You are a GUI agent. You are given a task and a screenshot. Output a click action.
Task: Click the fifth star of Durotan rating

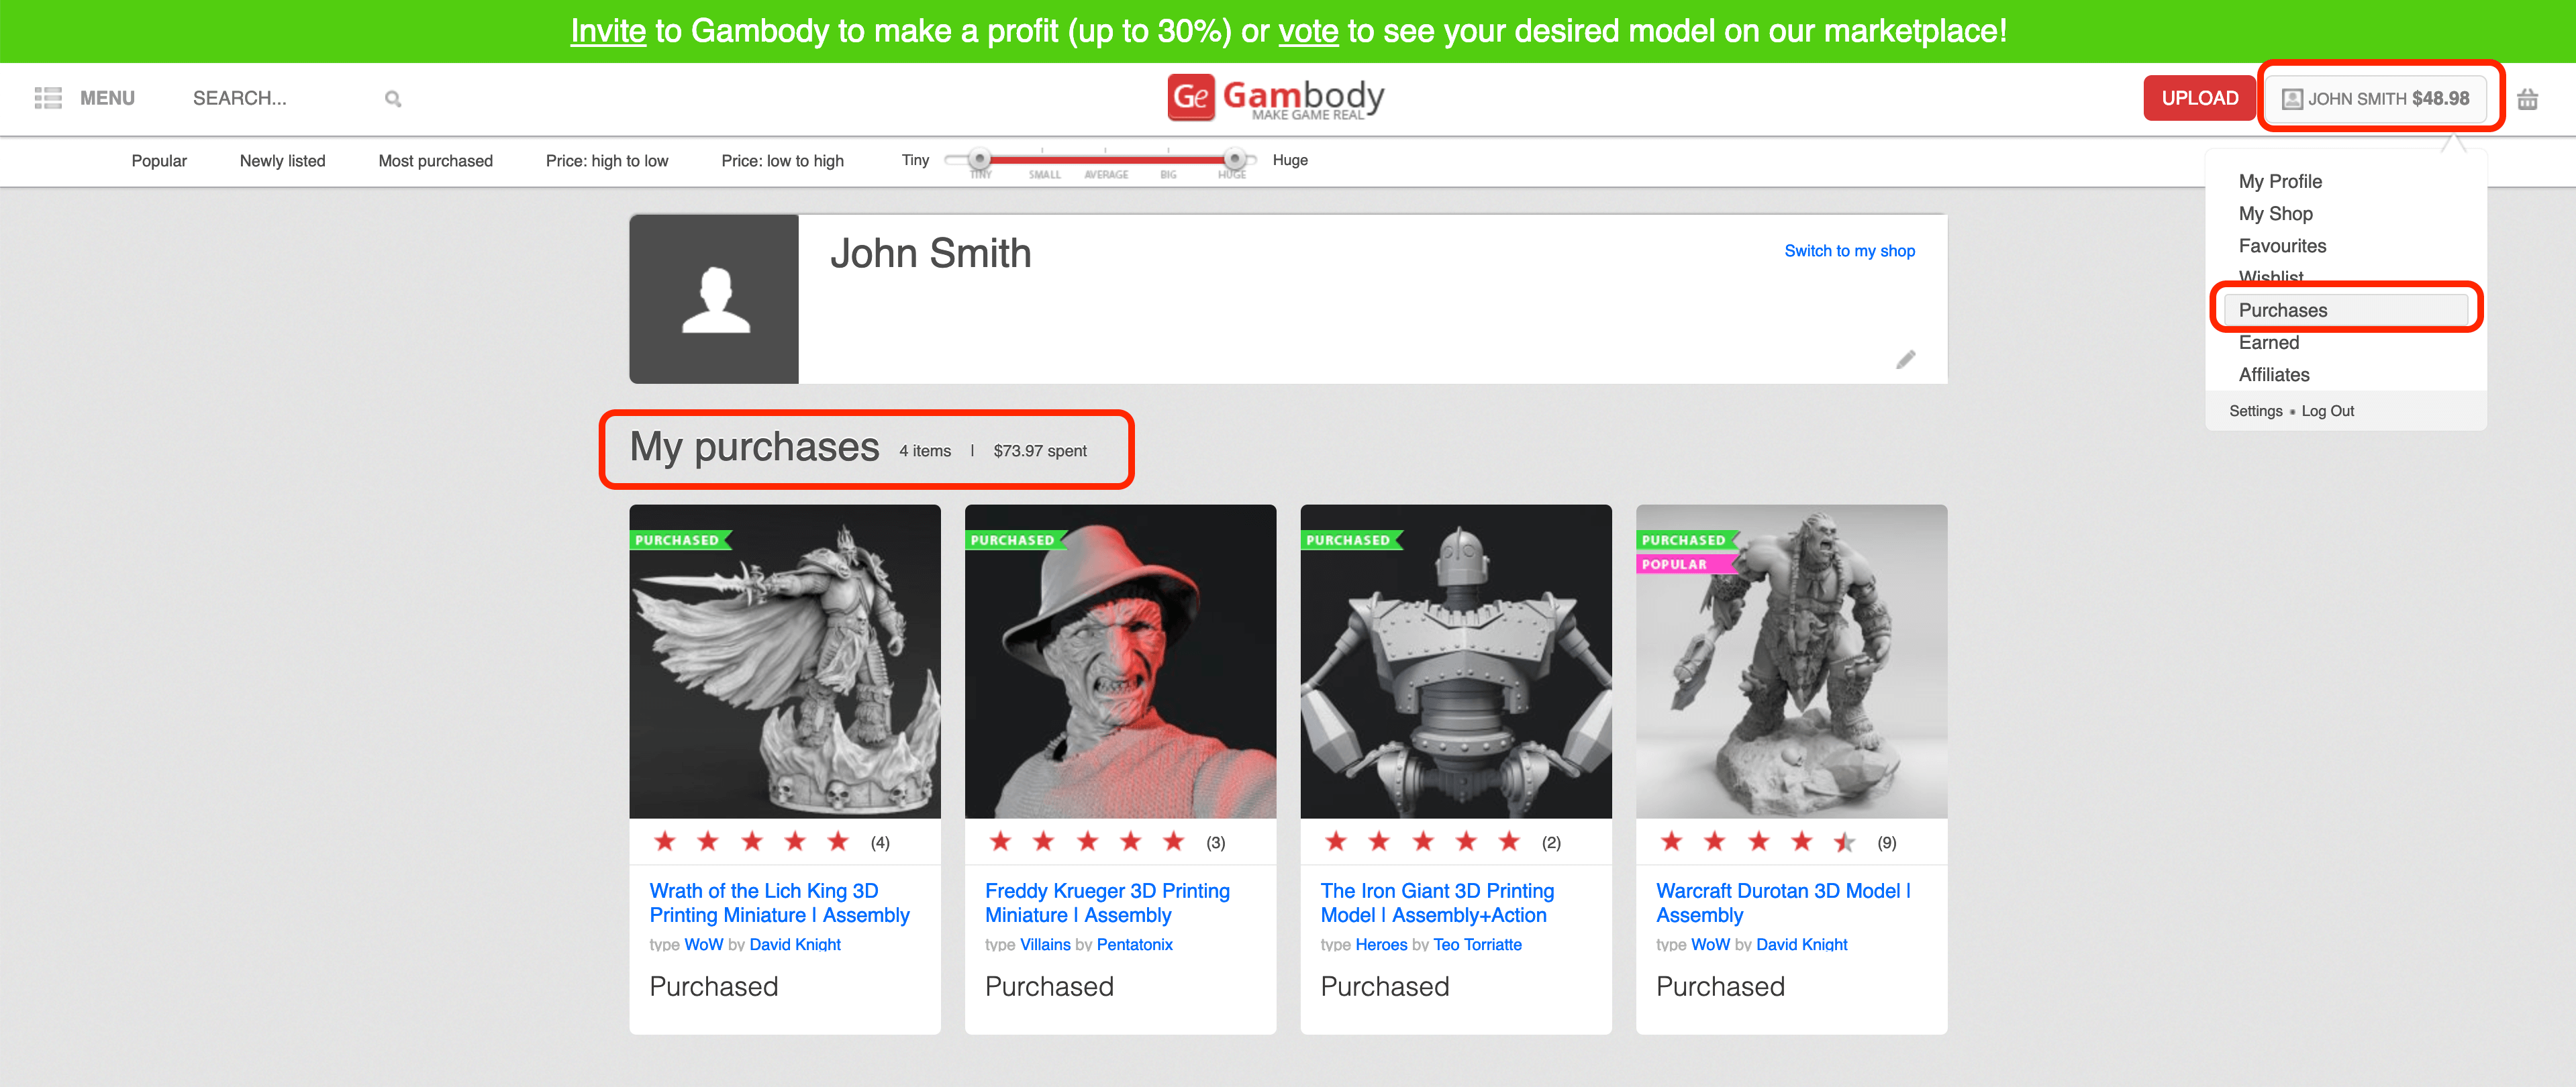(x=1844, y=843)
